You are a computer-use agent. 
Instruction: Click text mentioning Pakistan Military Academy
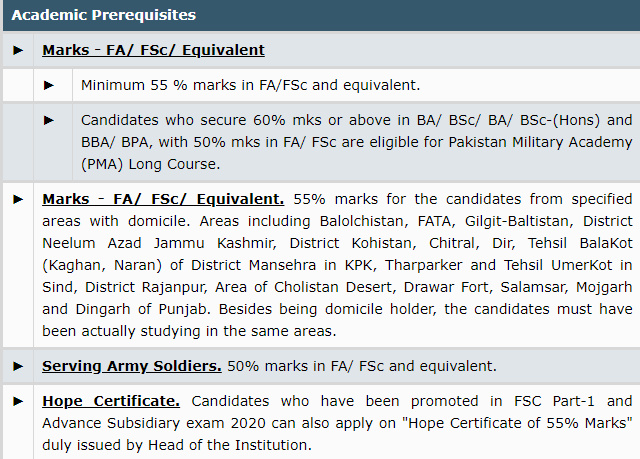click(x=540, y=142)
